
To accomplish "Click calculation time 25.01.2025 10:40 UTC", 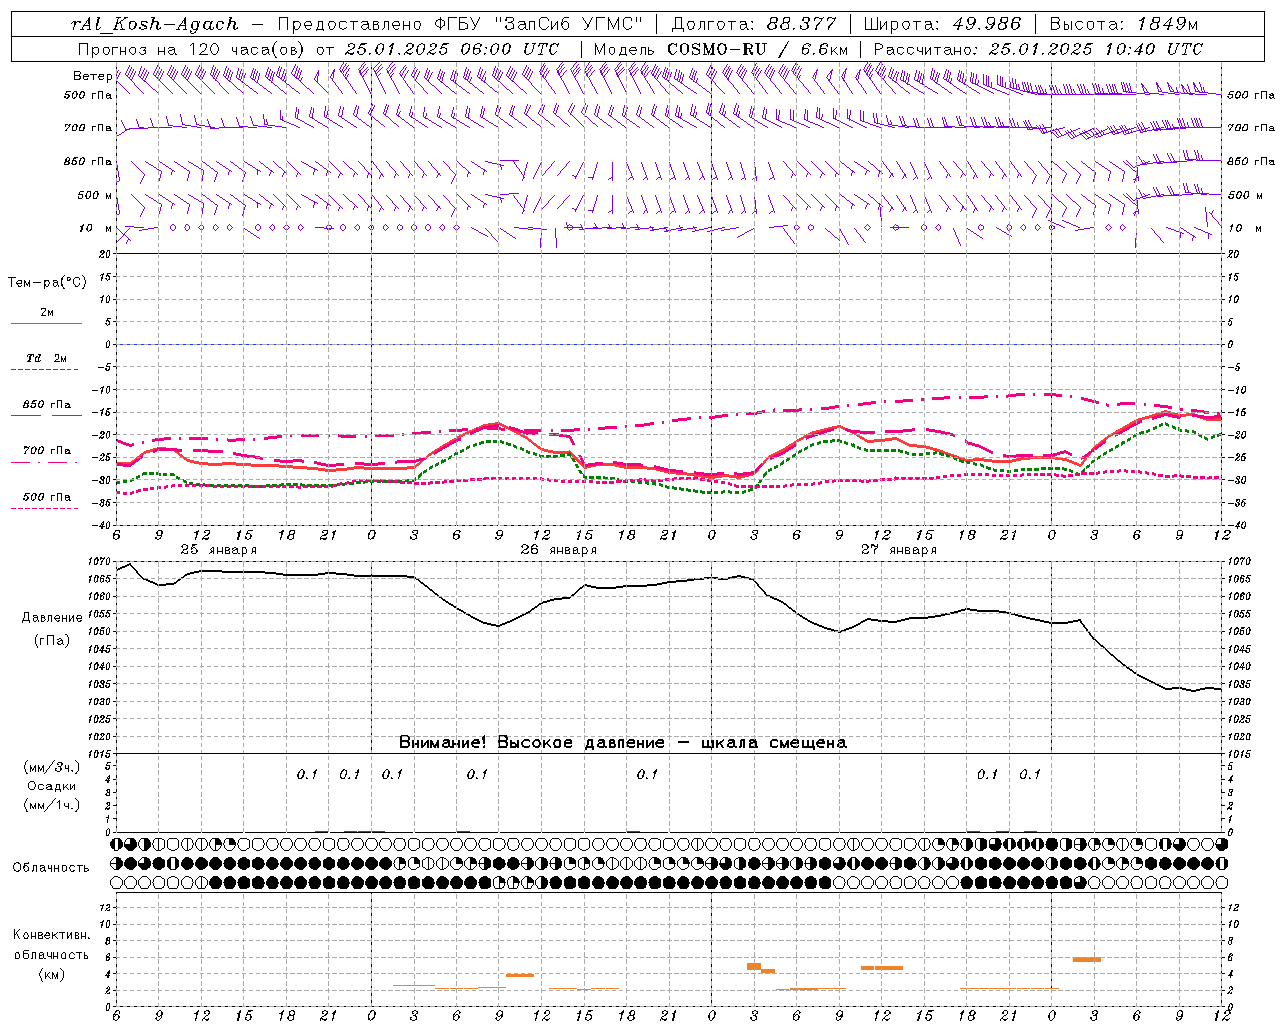I will pyautogui.click(x=1095, y=49).
